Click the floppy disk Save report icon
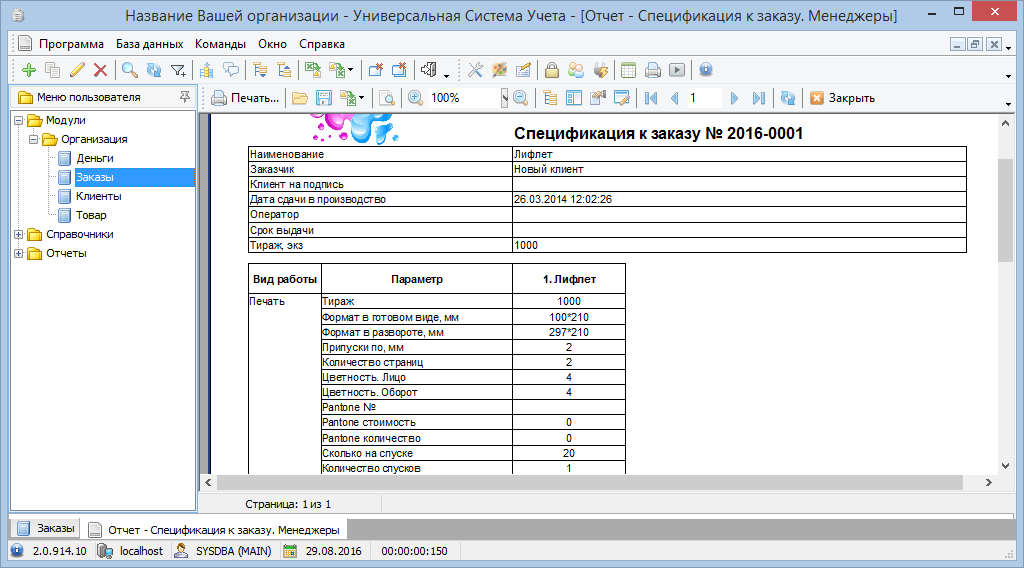Image resolution: width=1024 pixels, height=568 pixels. [x=324, y=98]
